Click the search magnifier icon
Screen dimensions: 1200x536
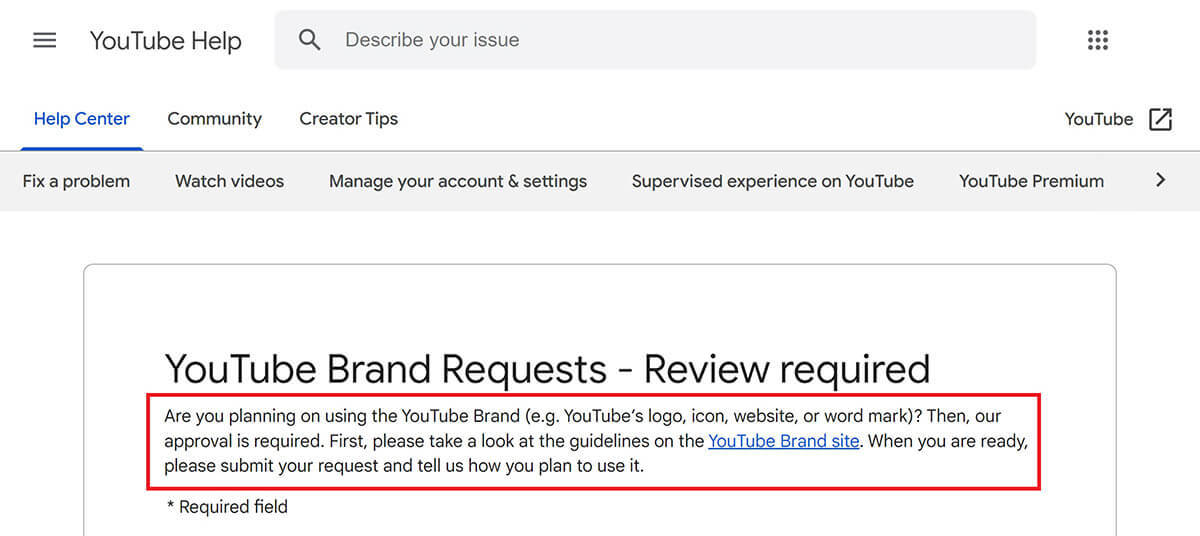[x=310, y=40]
